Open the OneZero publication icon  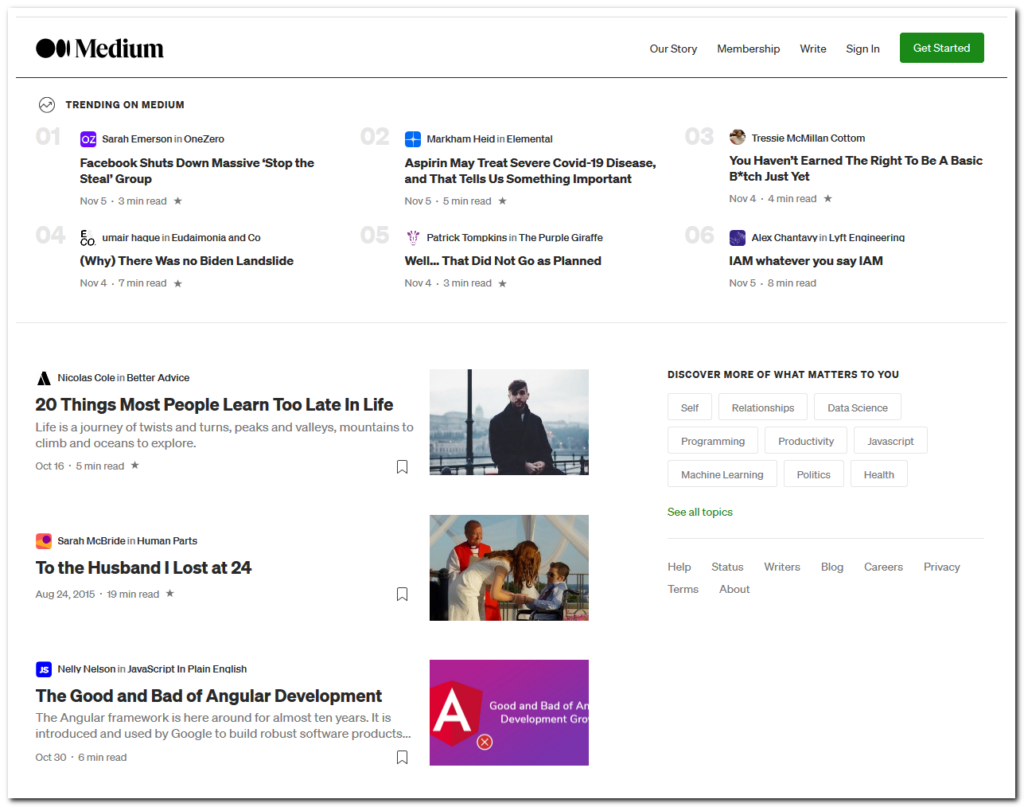pos(88,139)
